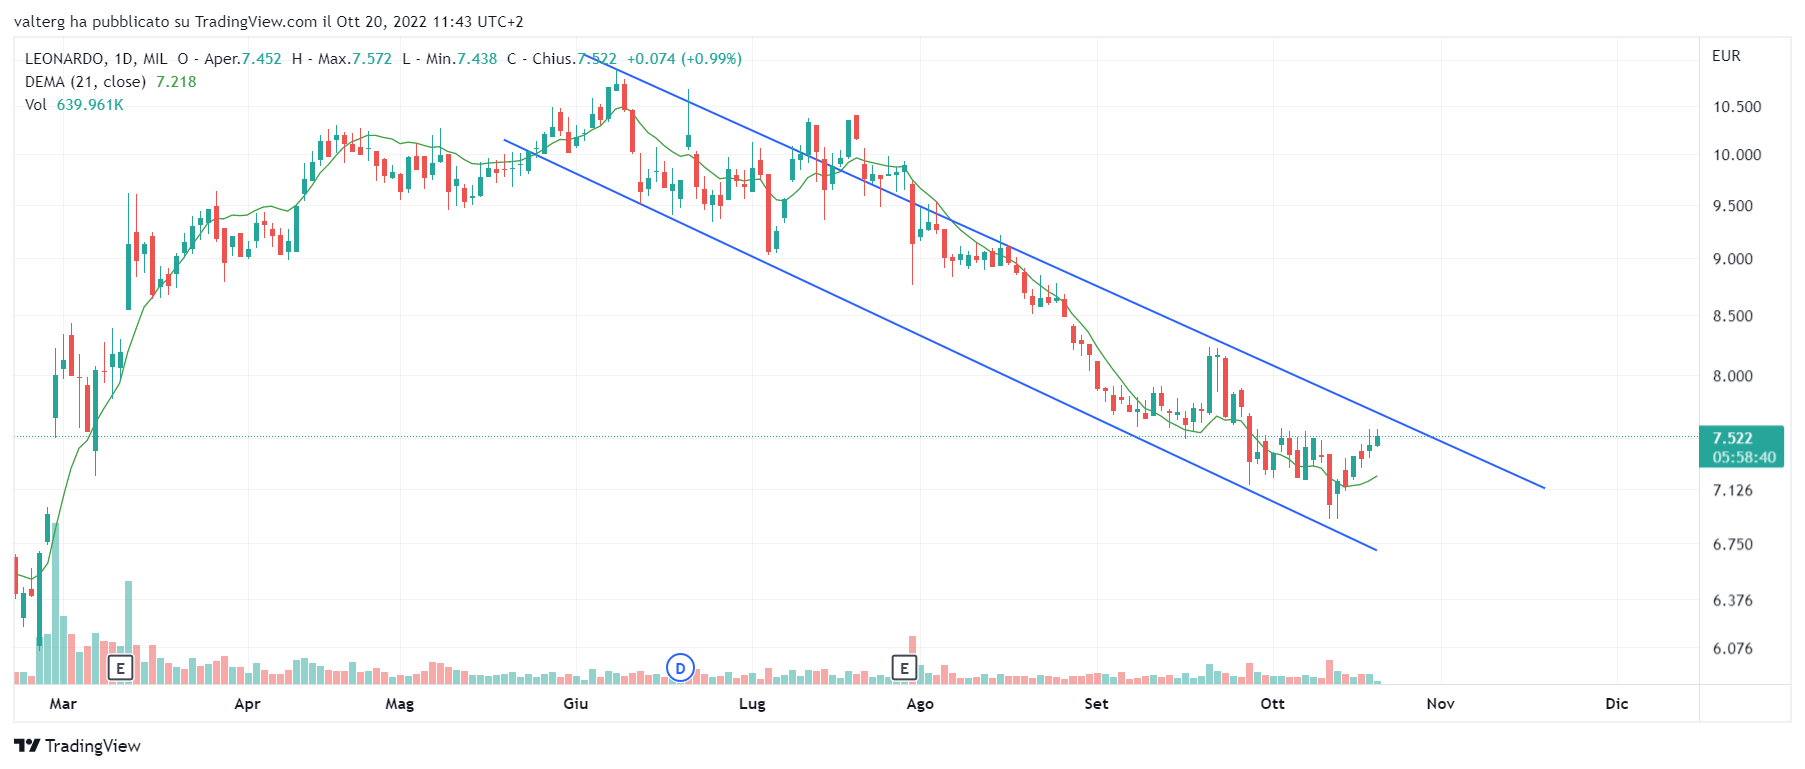
Task: Click the 9.500 price axis label
Action: [1733, 206]
